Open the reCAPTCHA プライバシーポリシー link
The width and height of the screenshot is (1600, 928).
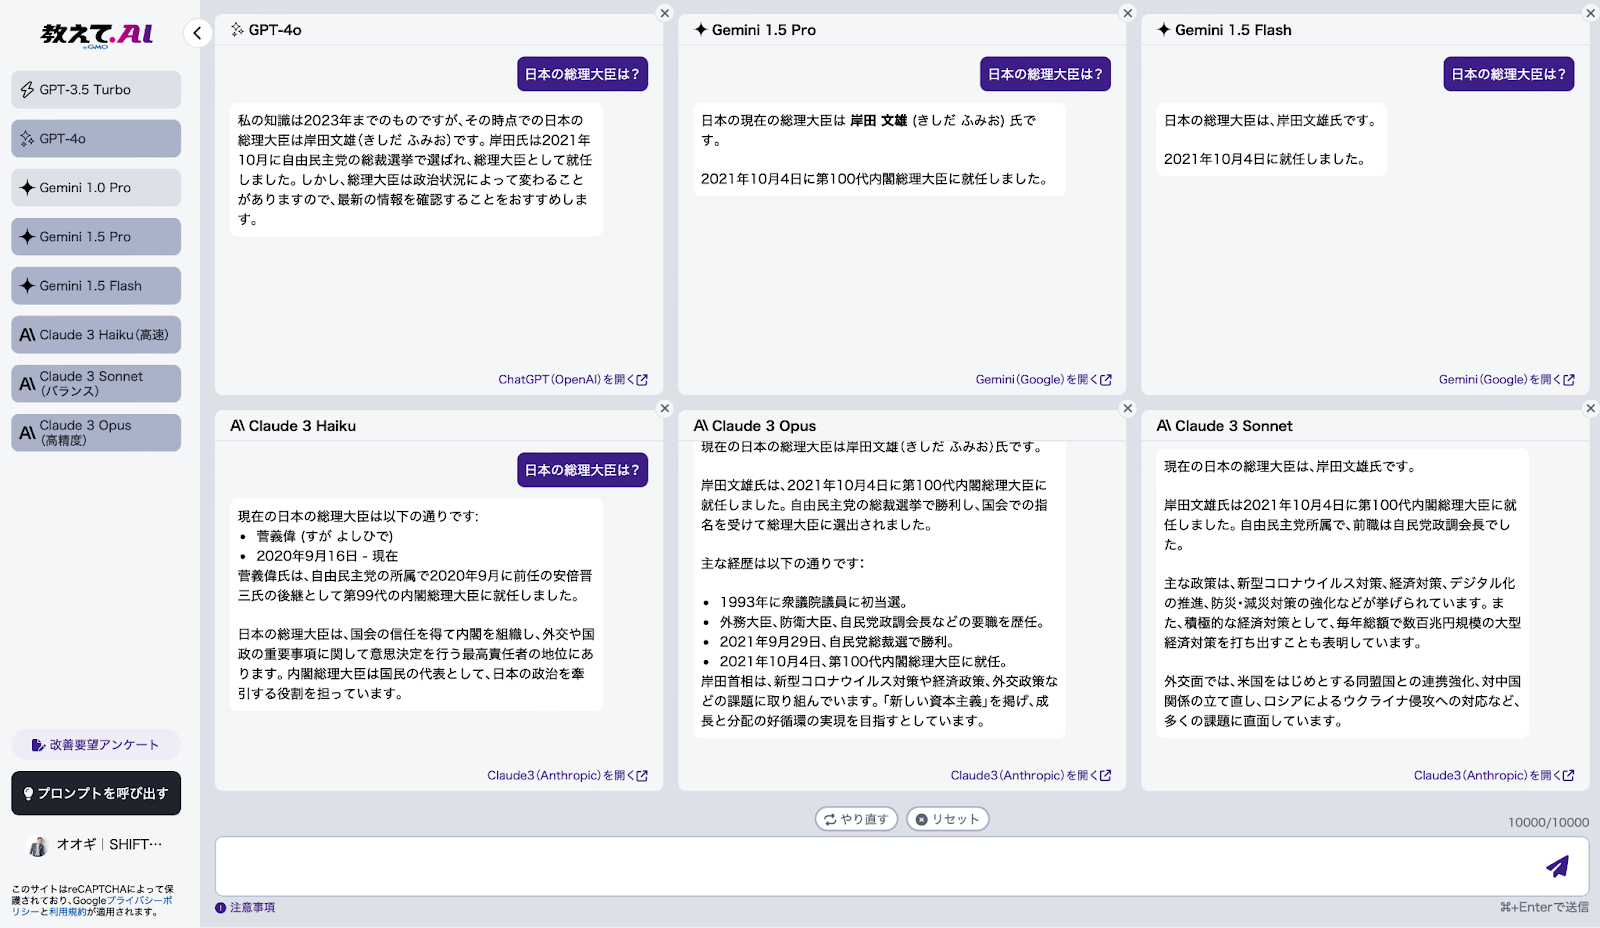(137, 901)
